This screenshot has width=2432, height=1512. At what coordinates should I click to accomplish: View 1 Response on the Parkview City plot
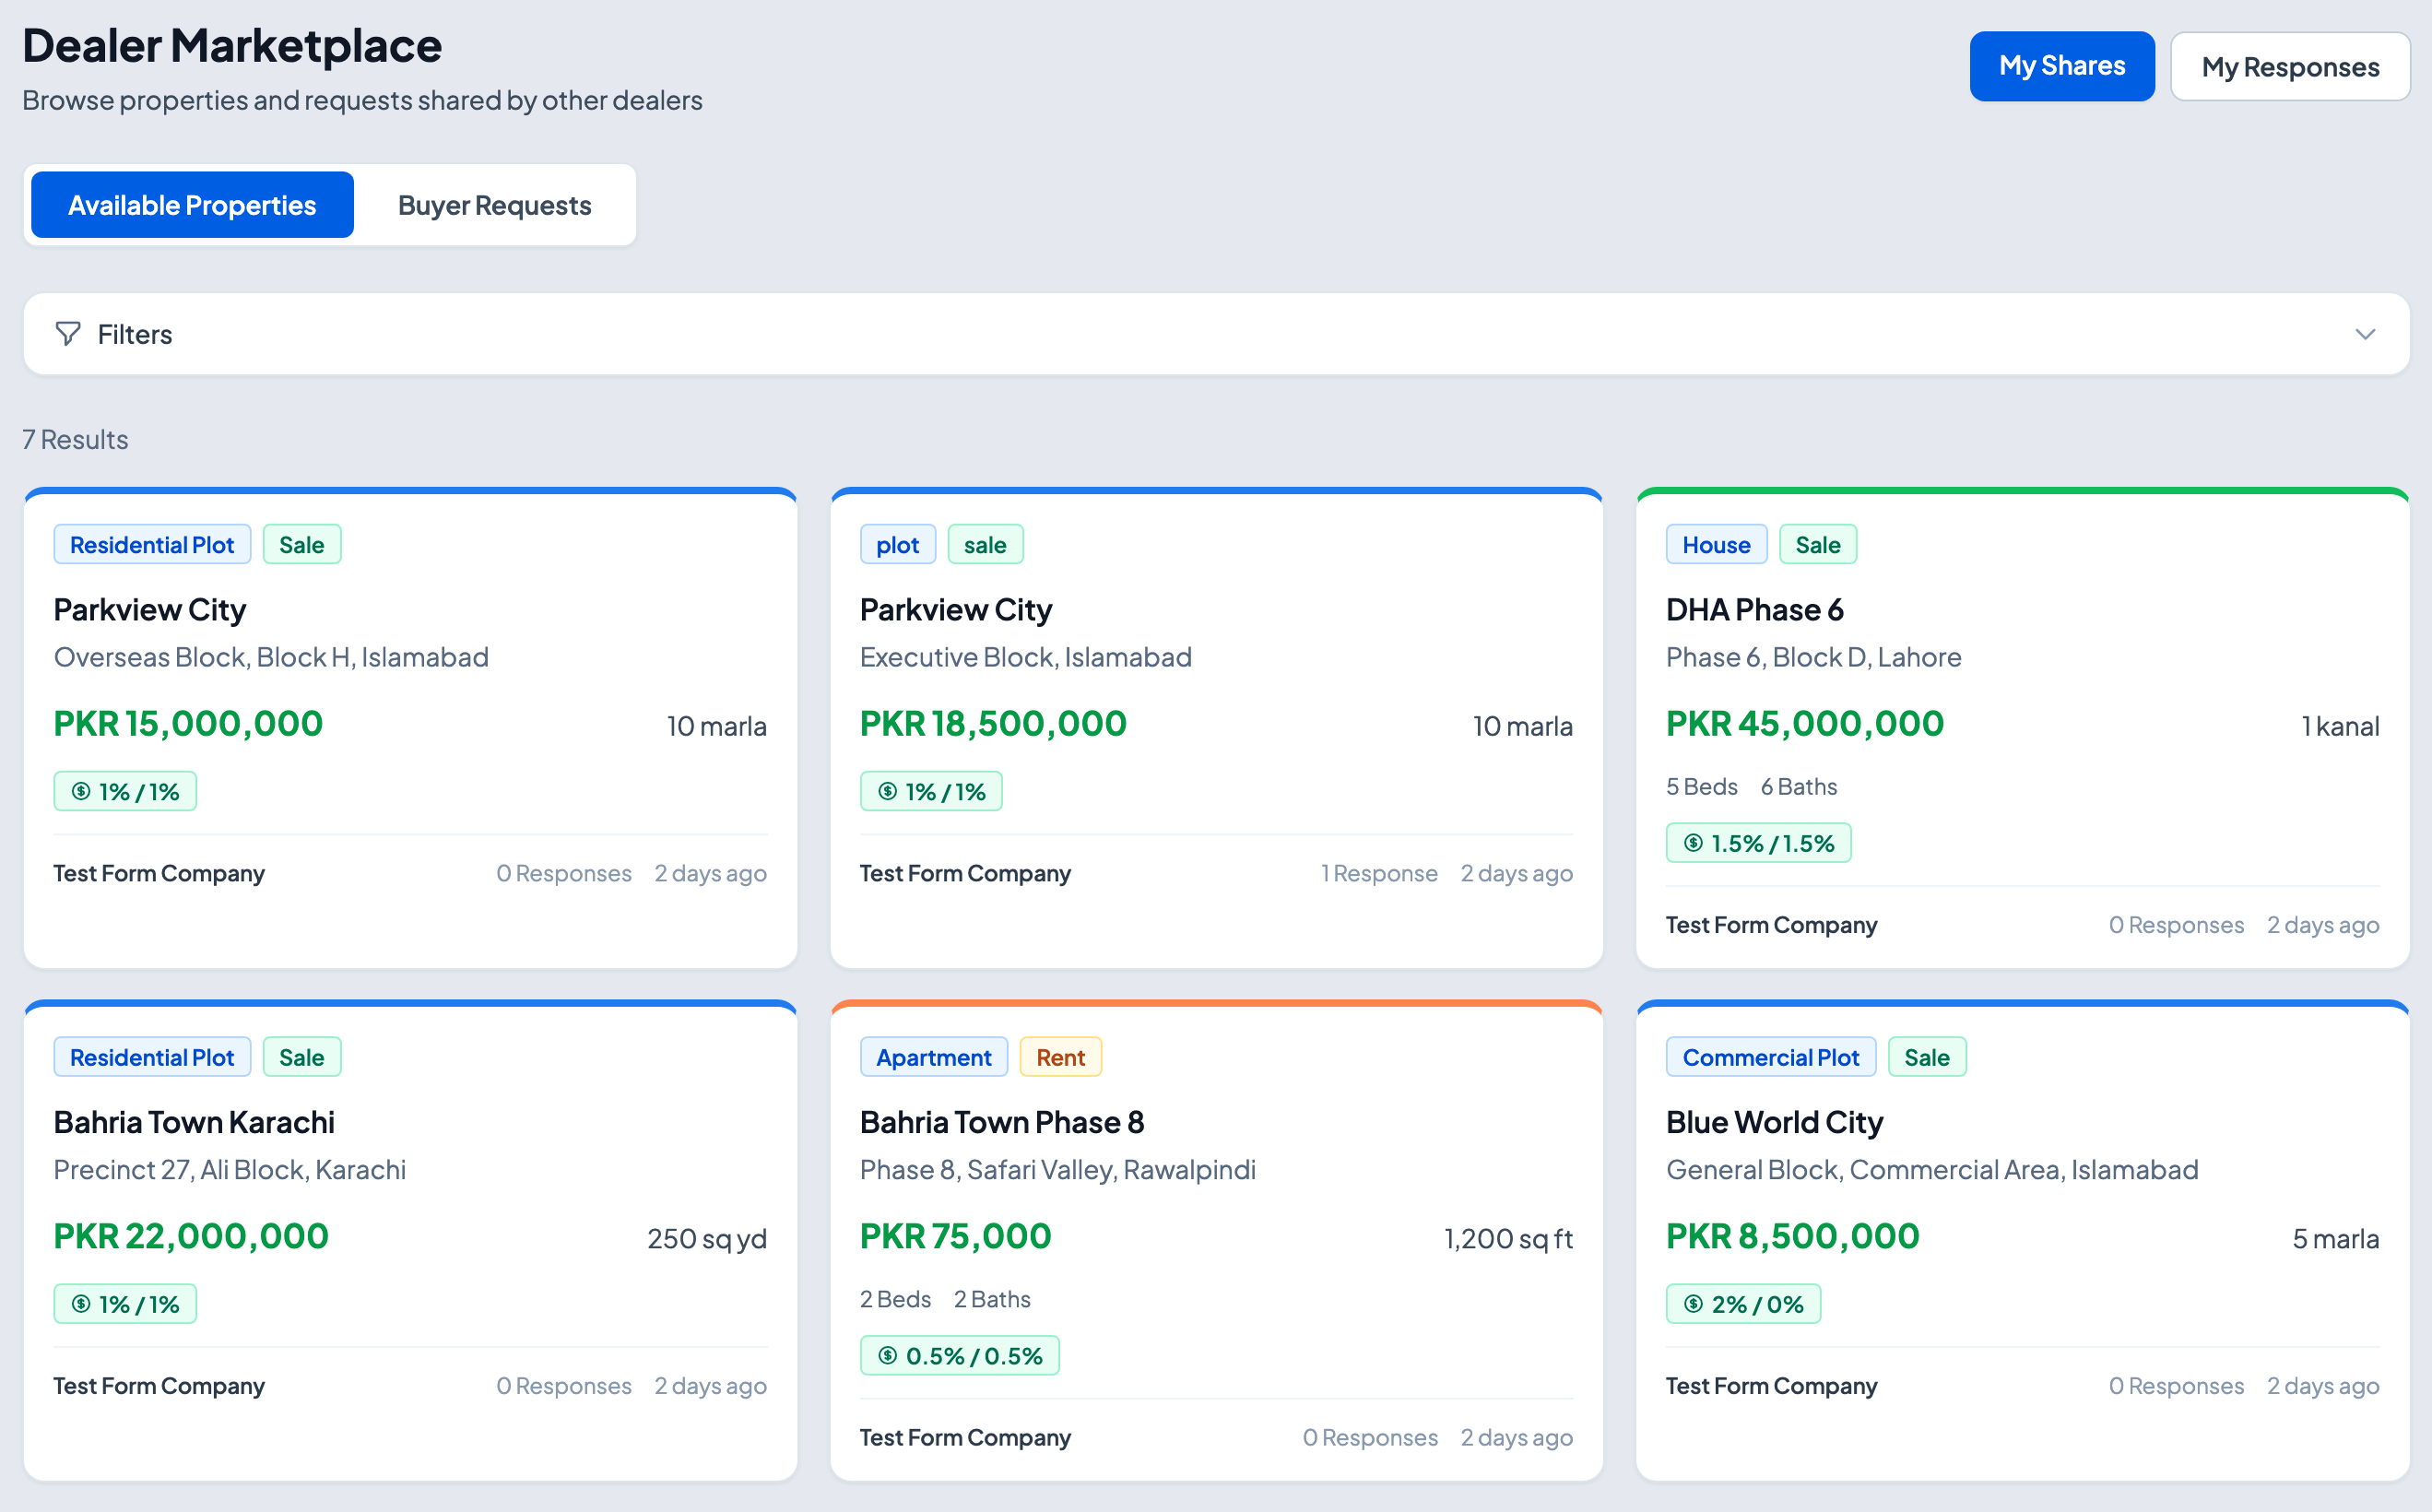pos(1378,873)
